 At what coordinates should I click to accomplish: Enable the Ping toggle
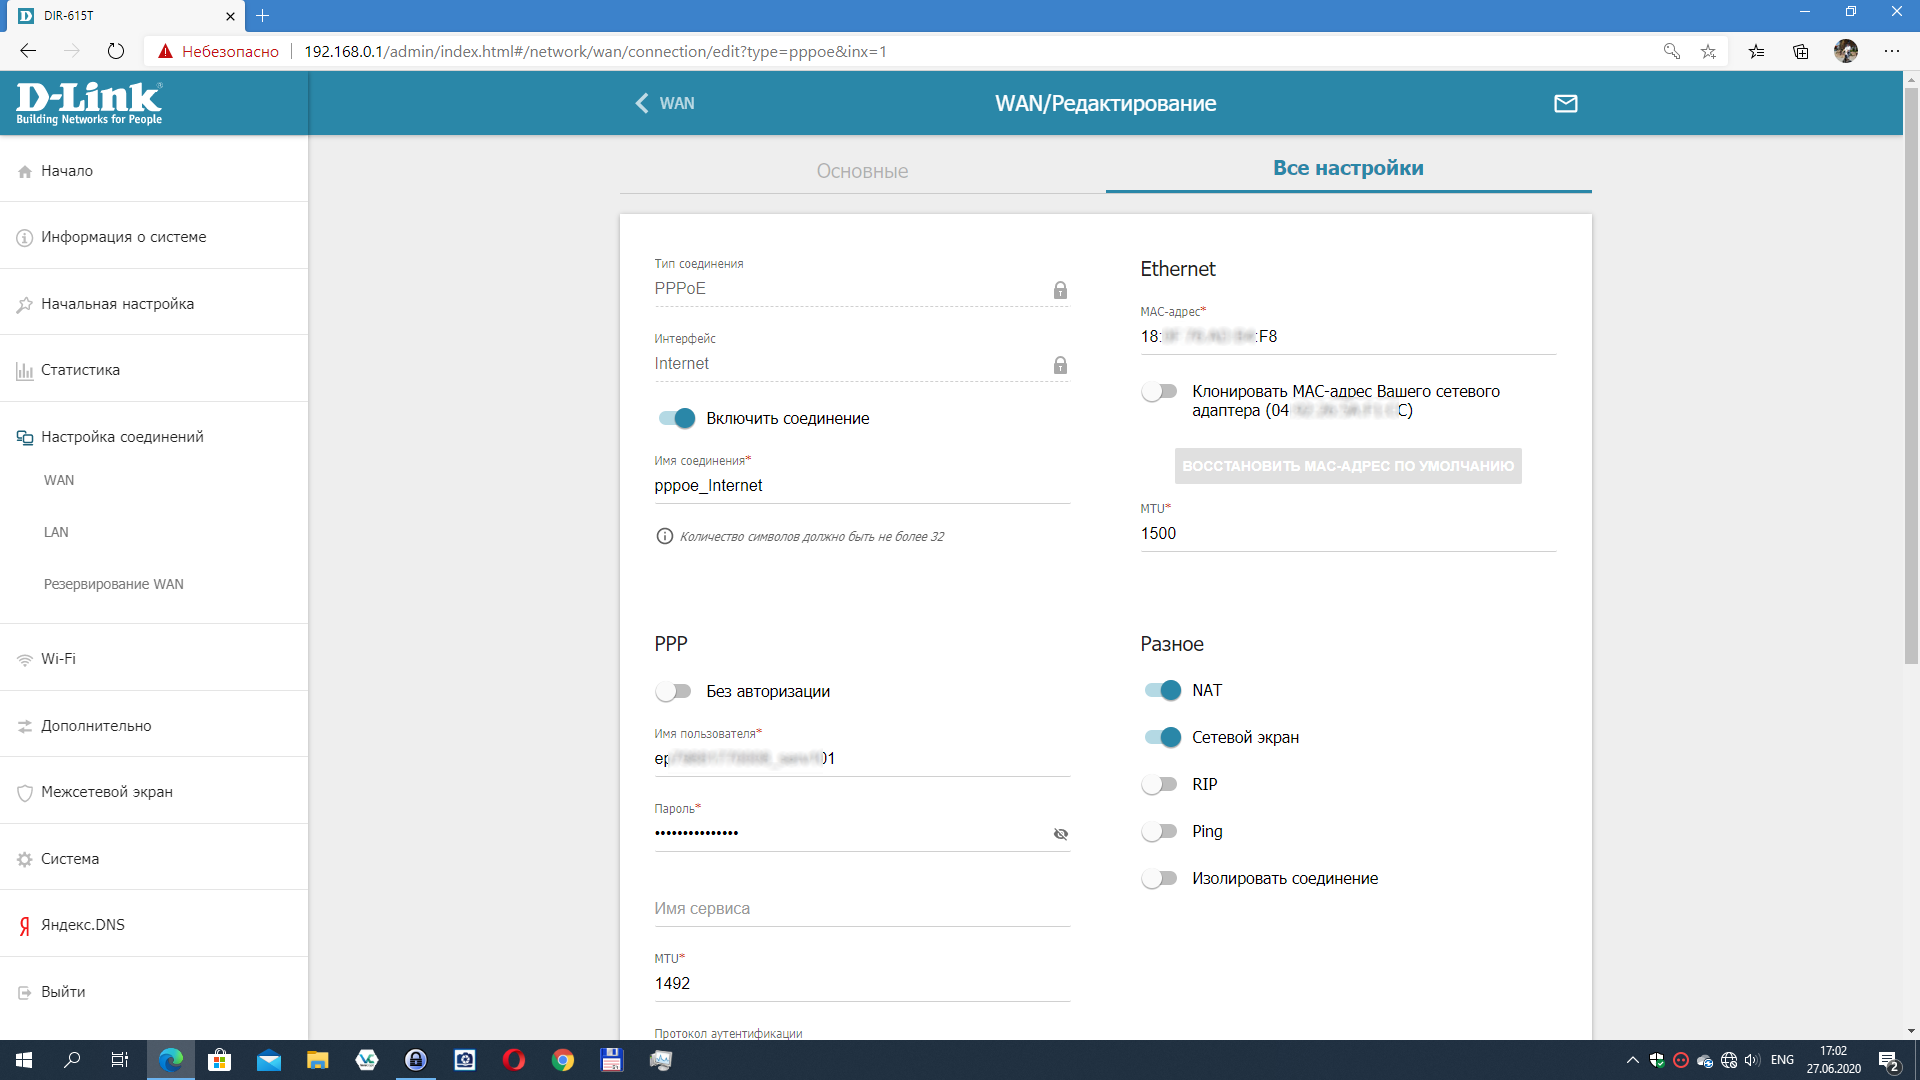tap(1160, 831)
